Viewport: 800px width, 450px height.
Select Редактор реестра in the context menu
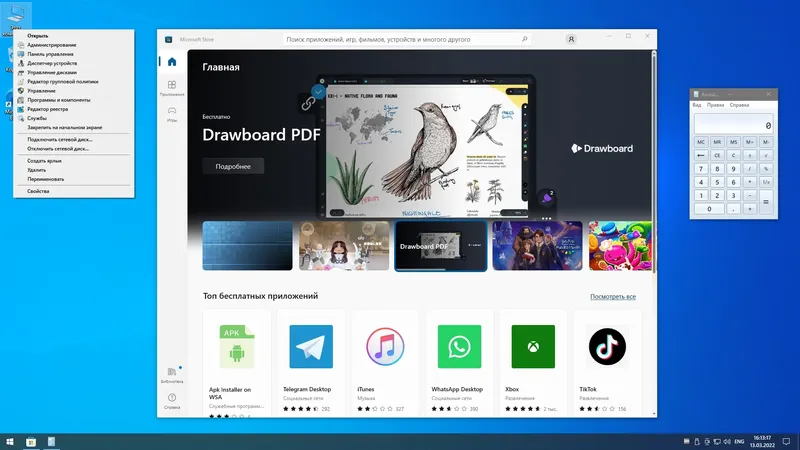tap(74, 109)
